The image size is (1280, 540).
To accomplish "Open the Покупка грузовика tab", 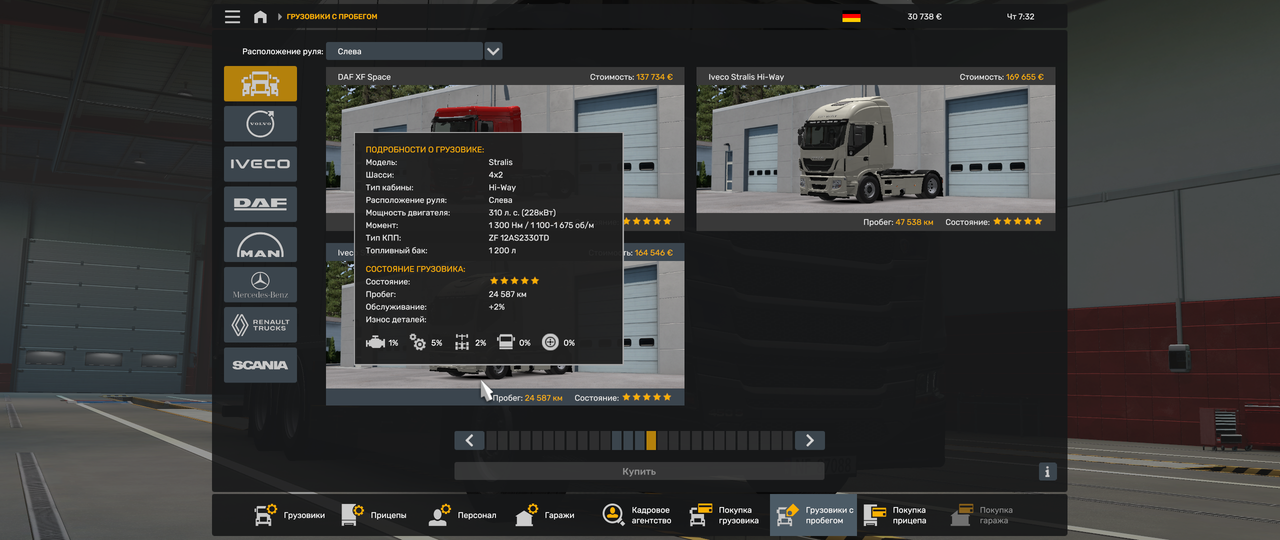I will (x=725, y=515).
